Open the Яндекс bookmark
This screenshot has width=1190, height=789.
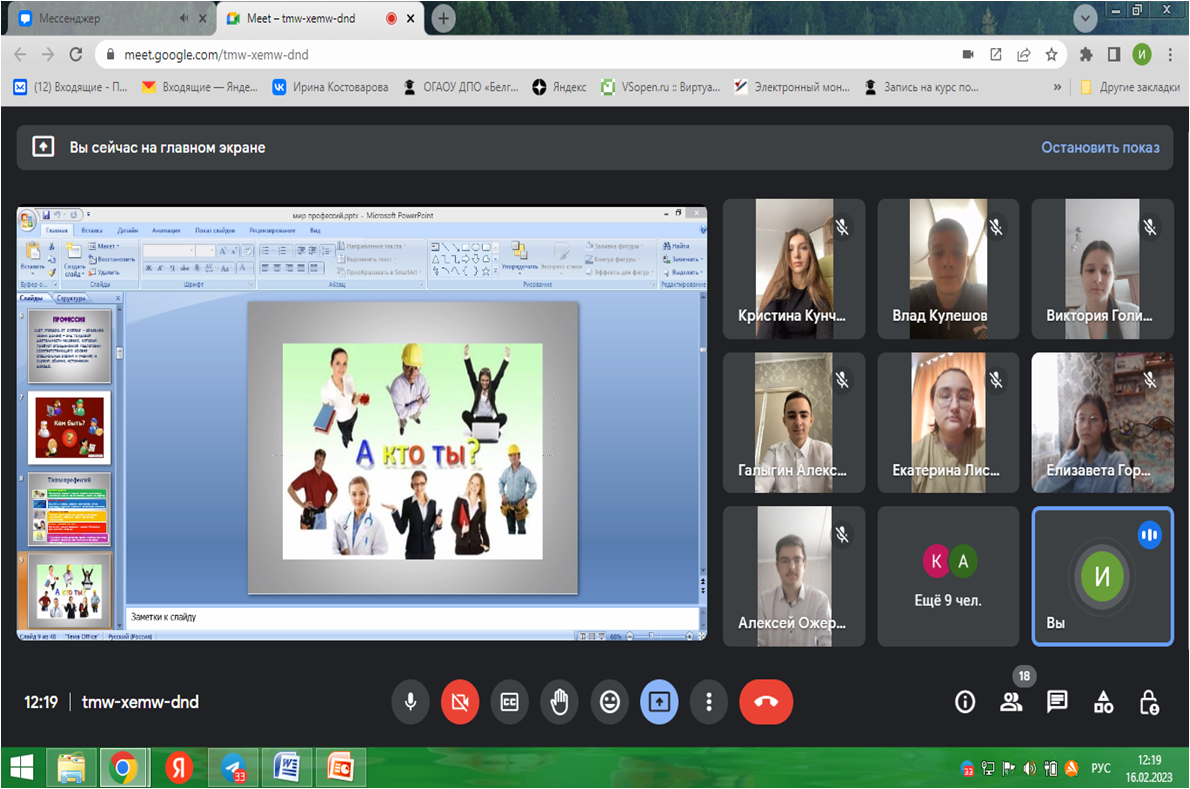pyautogui.click(x=559, y=87)
